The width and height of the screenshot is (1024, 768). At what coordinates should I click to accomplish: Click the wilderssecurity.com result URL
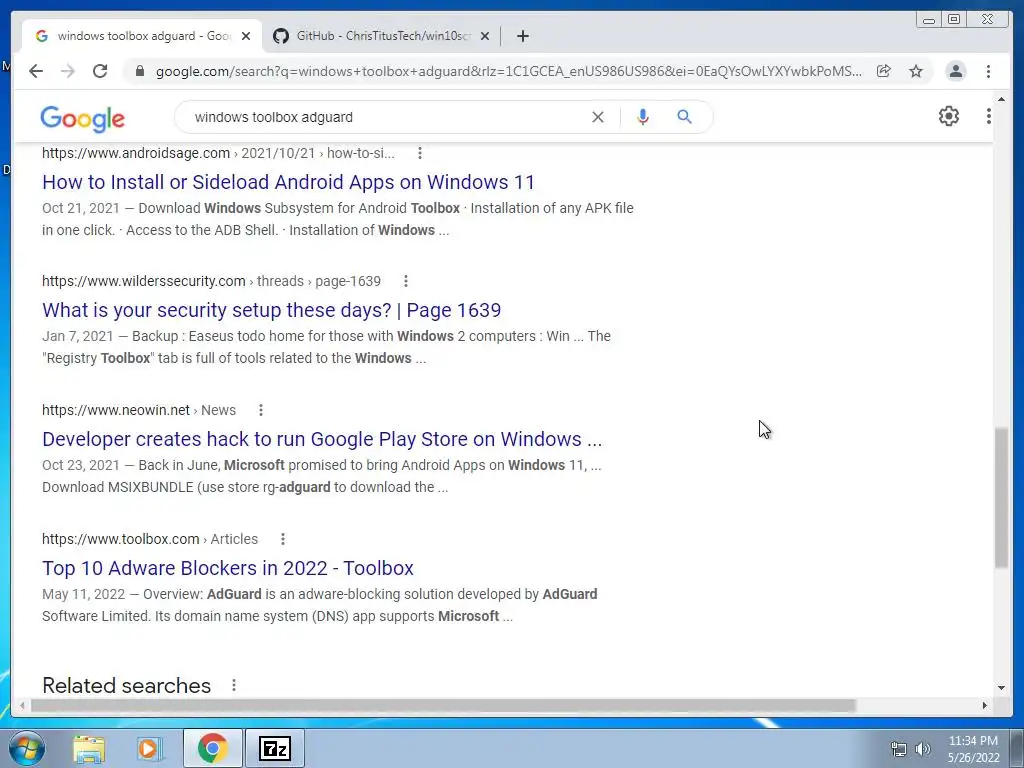(211, 281)
